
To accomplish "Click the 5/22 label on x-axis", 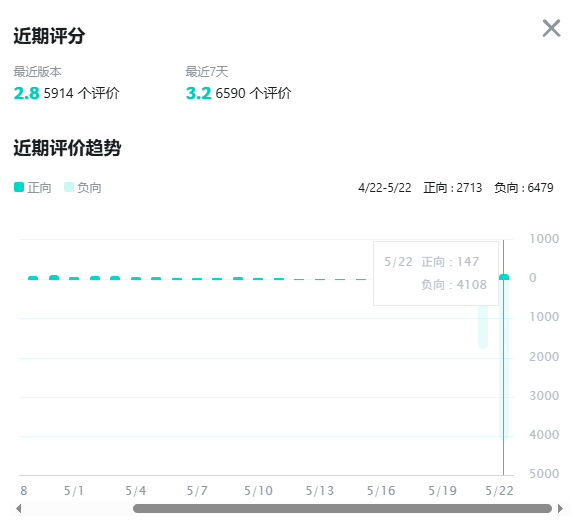I will tap(499, 491).
